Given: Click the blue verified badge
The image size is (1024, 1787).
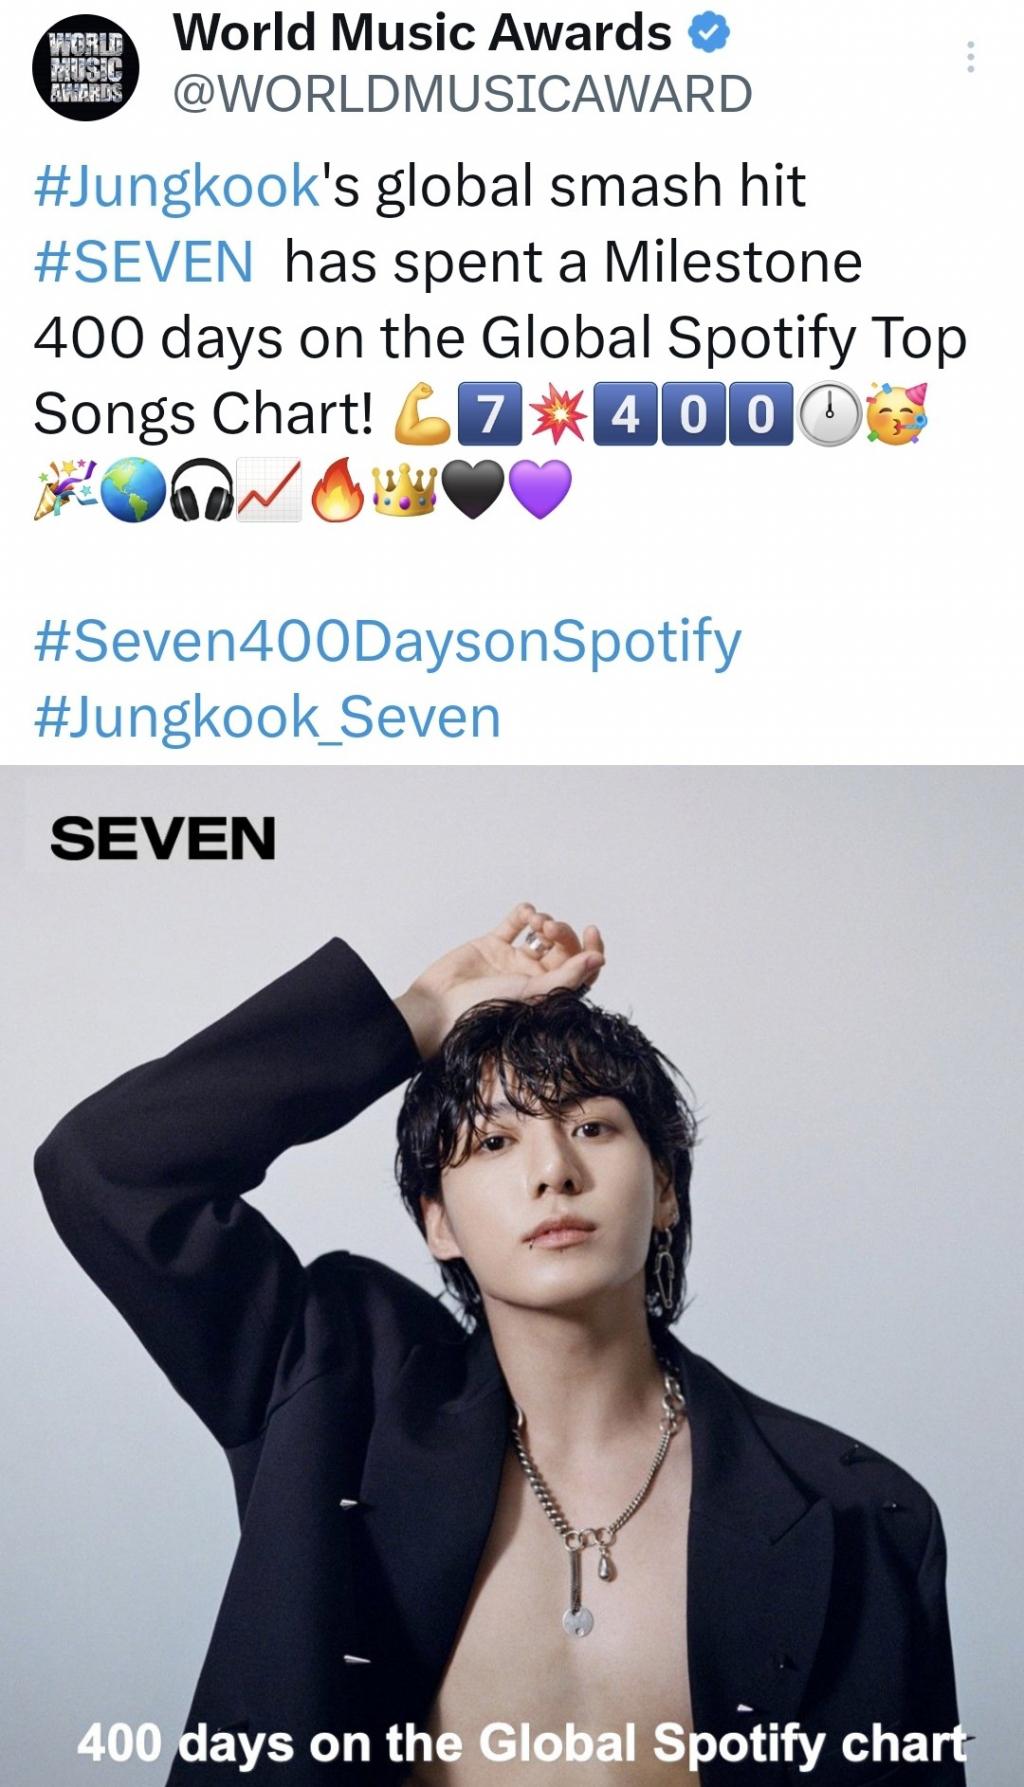Looking at the screenshot, I should (x=708, y=34).
